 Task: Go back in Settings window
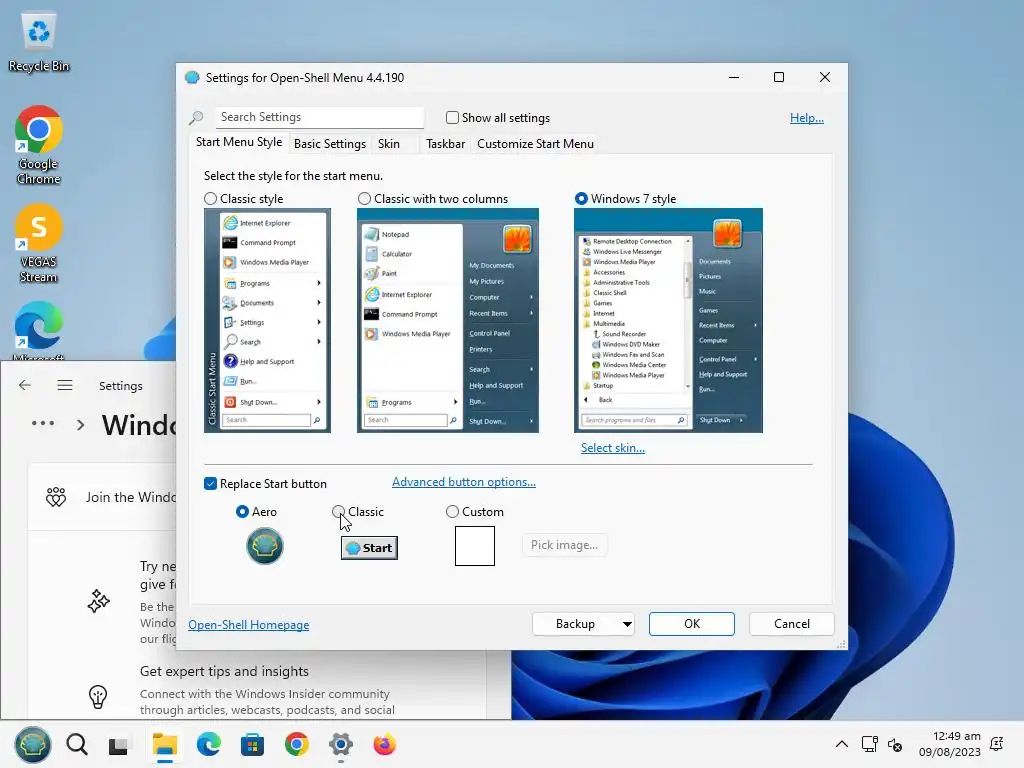point(25,385)
